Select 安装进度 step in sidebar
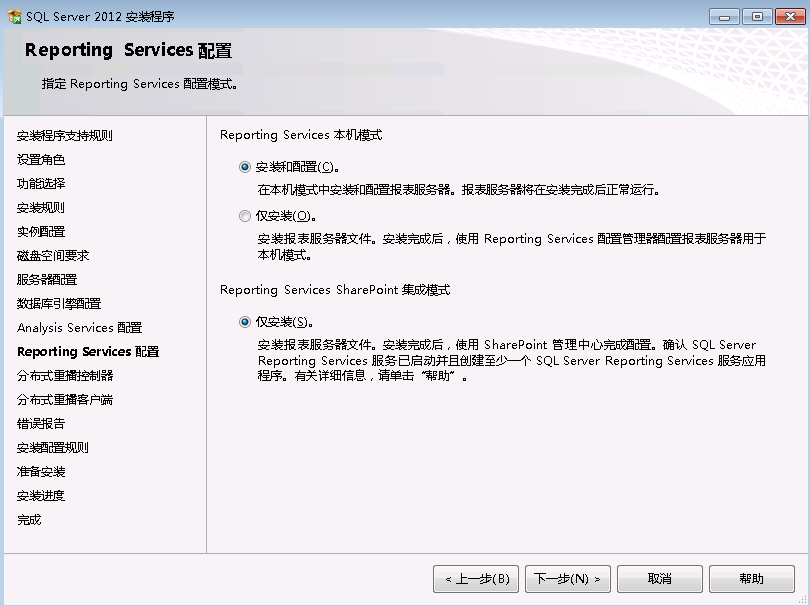Image resolution: width=810 pixels, height=606 pixels. pyautogui.click(x=41, y=496)
